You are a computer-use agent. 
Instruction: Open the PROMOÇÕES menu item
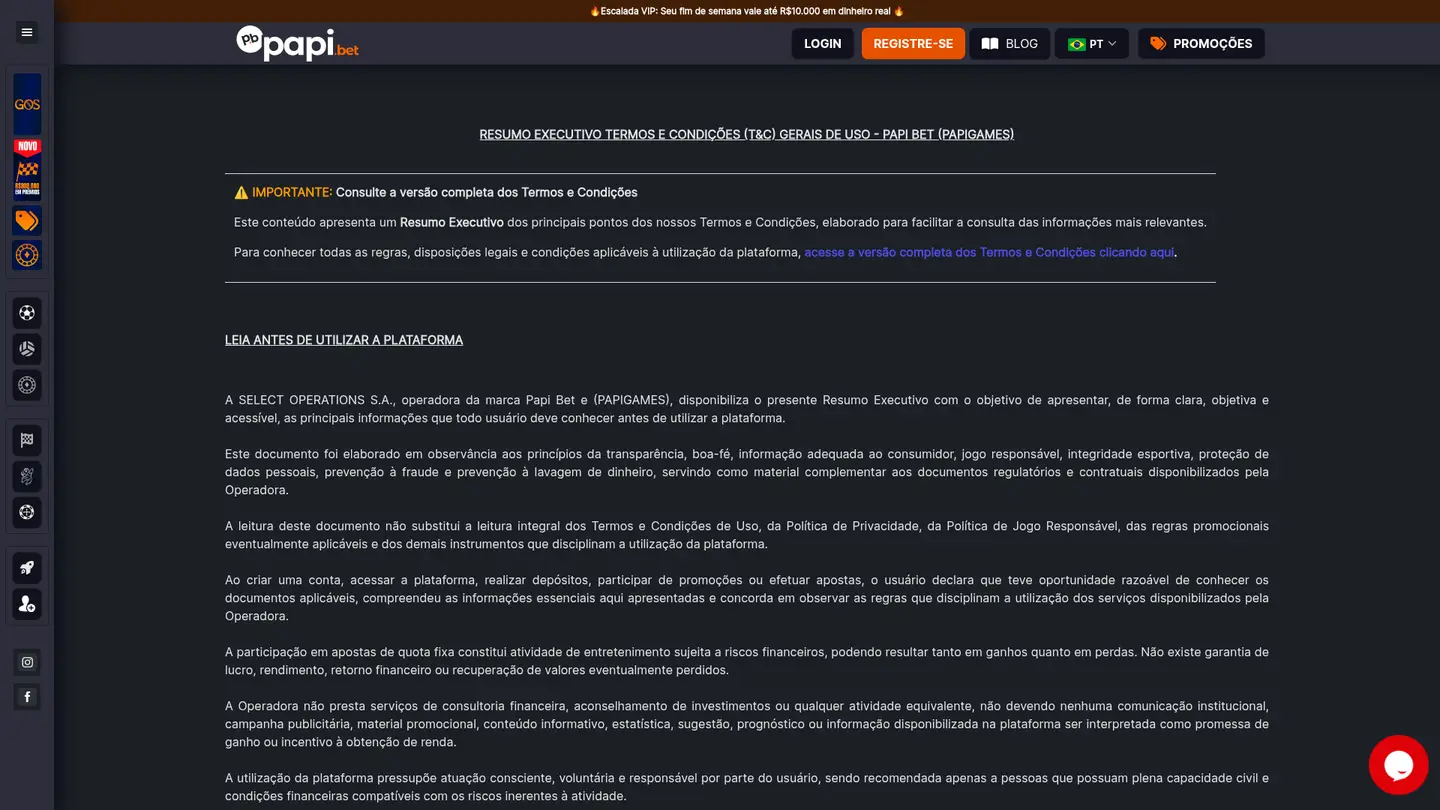point(1201,44)
